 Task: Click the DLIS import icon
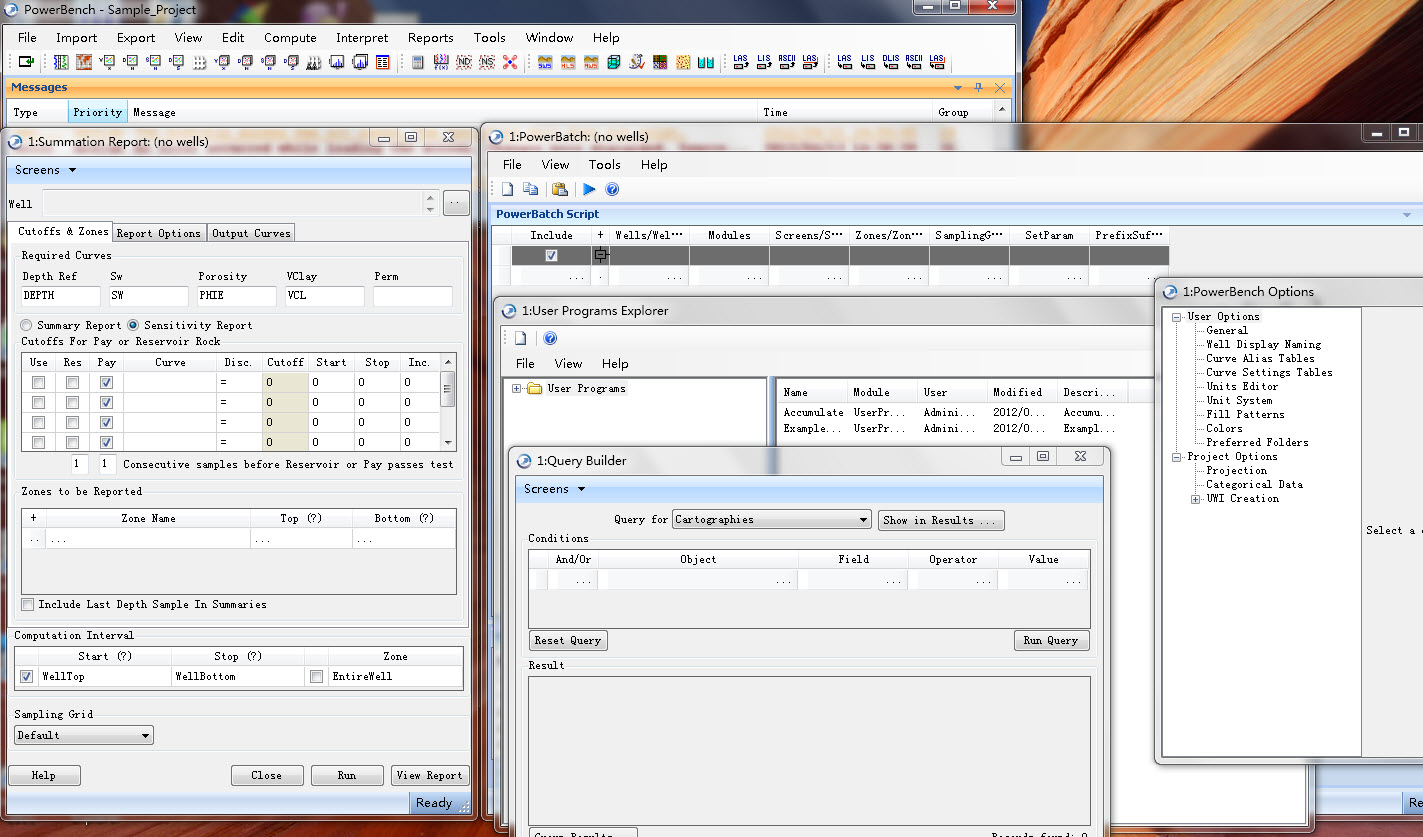point(891,62)
